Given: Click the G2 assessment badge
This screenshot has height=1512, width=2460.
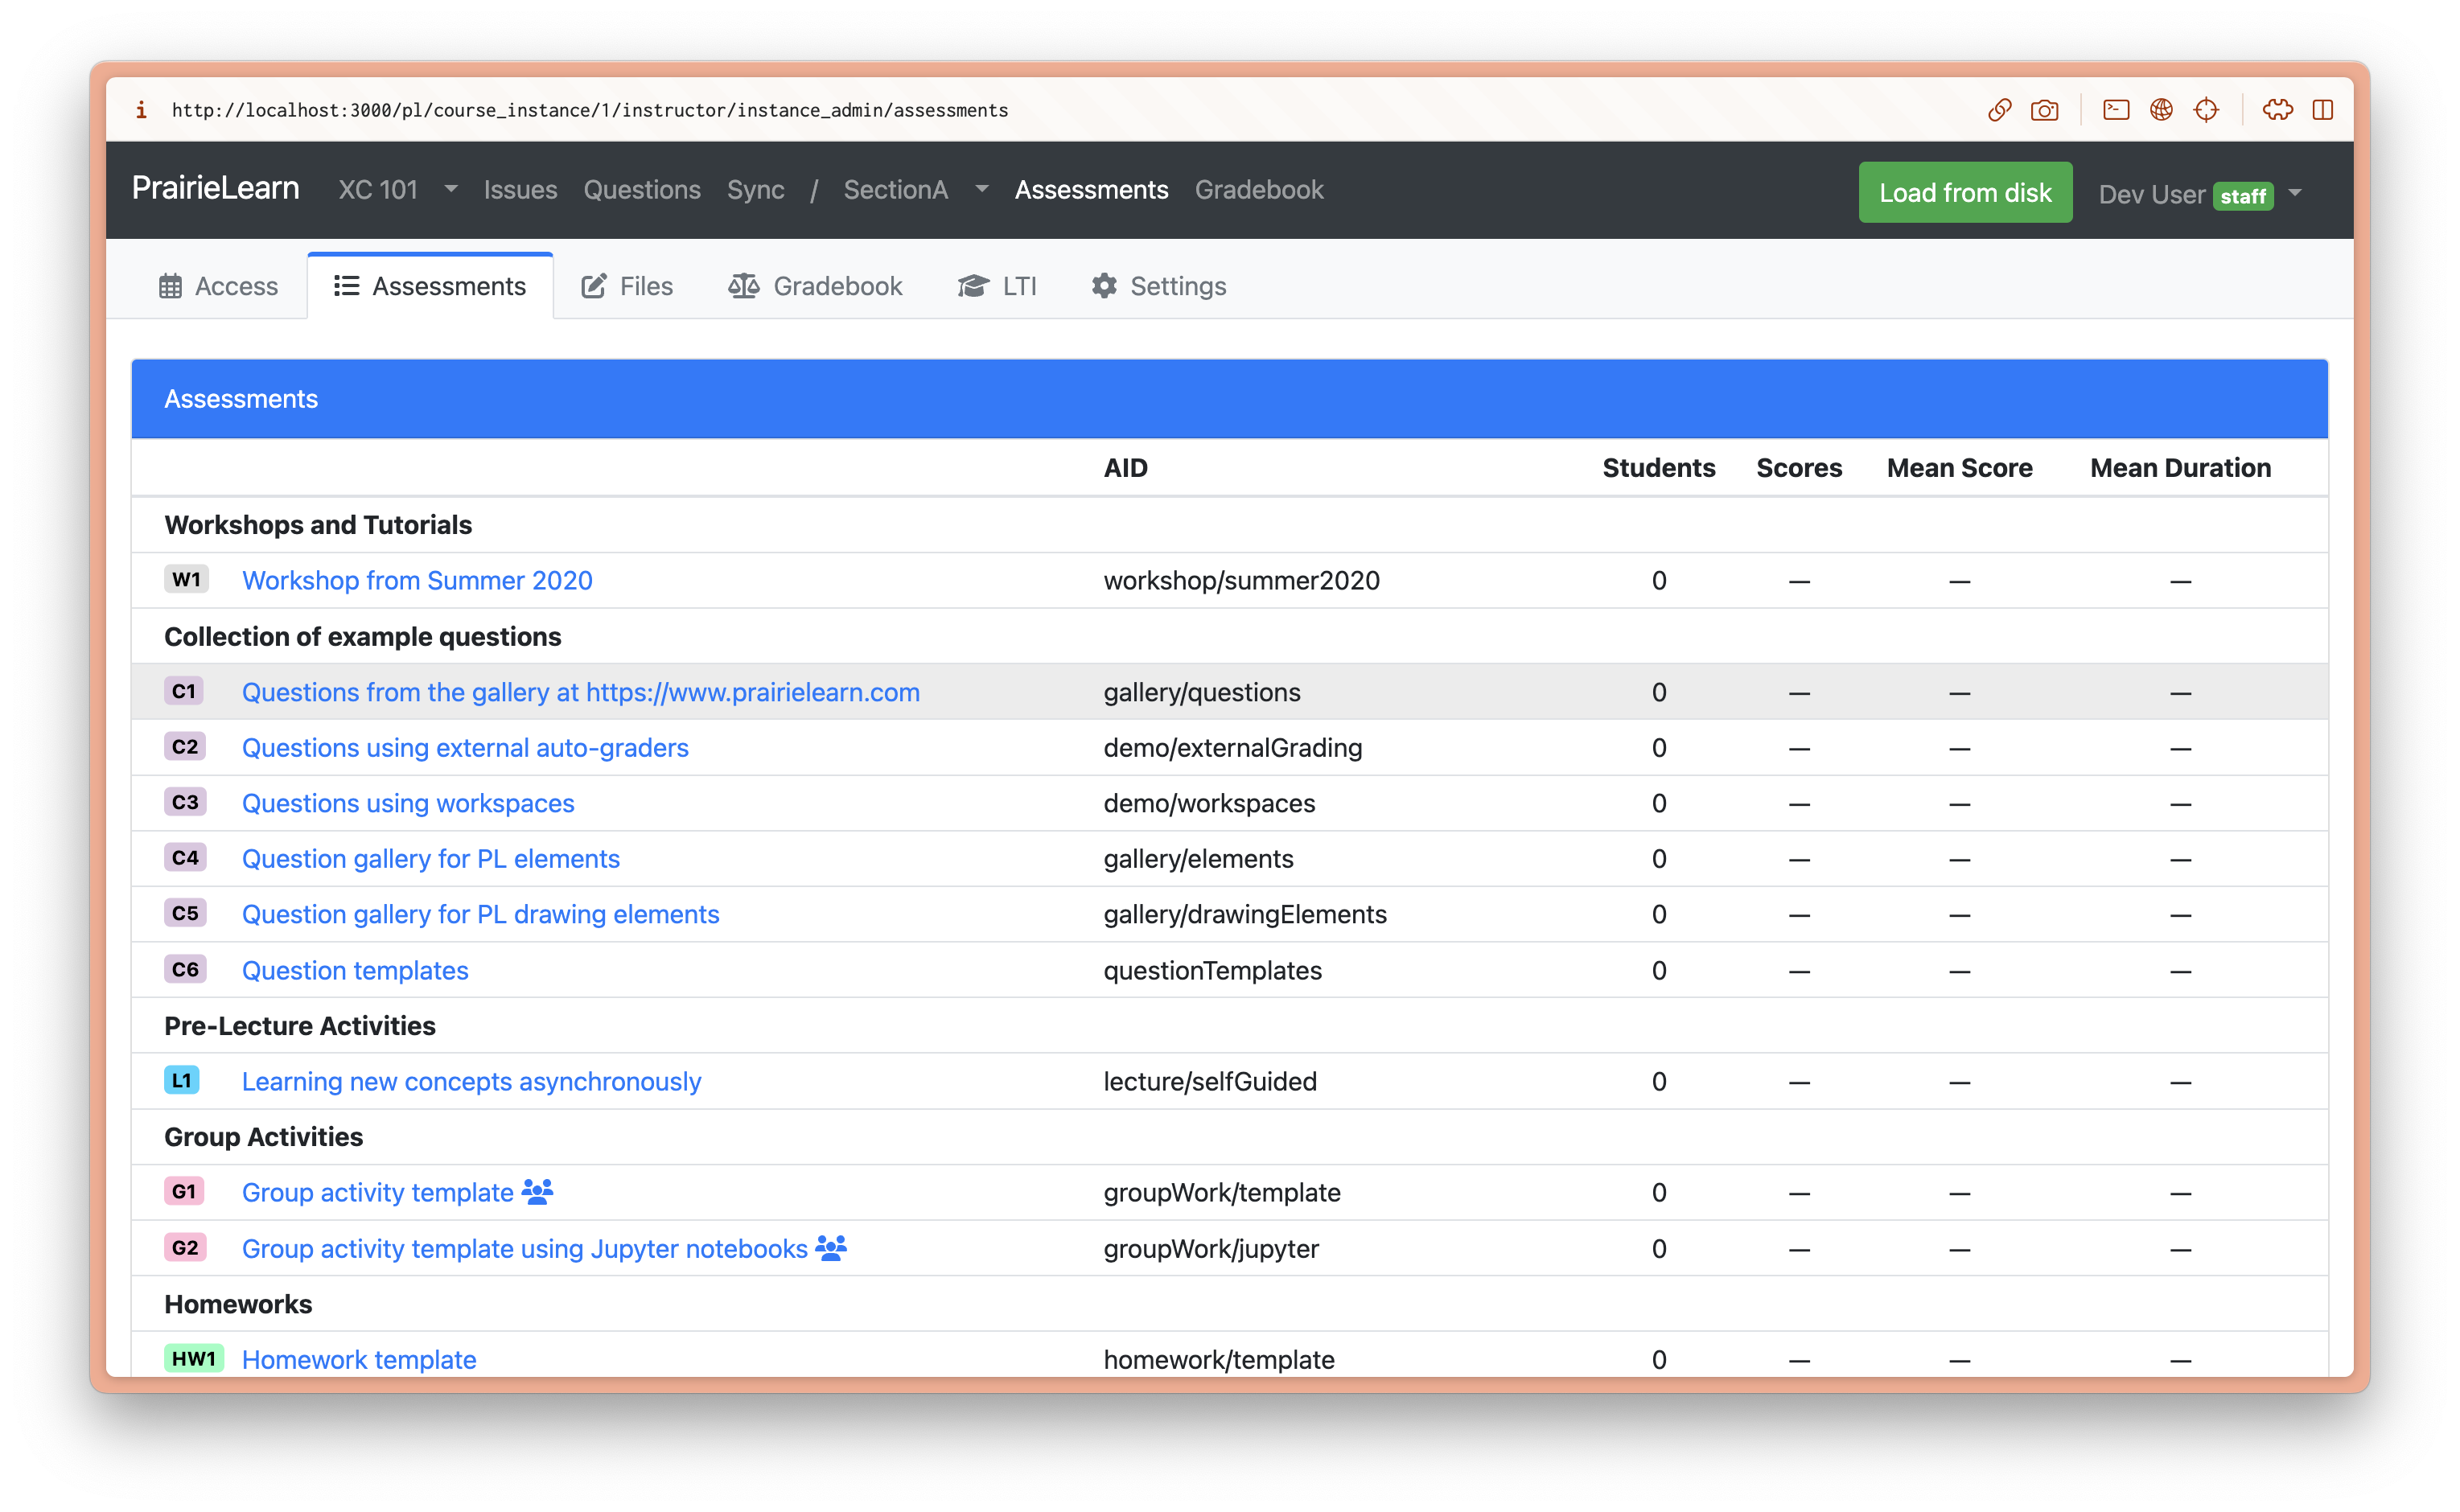Looking at the screenshot, I should 185,1247.
